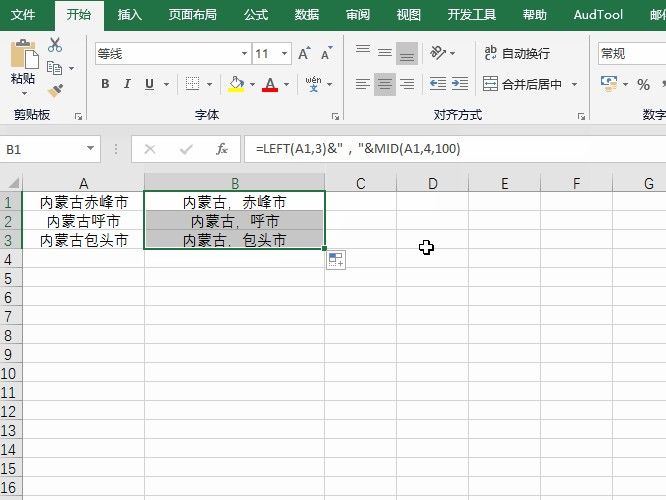Open borders dropdown arrow
666x500 pixels.
(209, 84)
